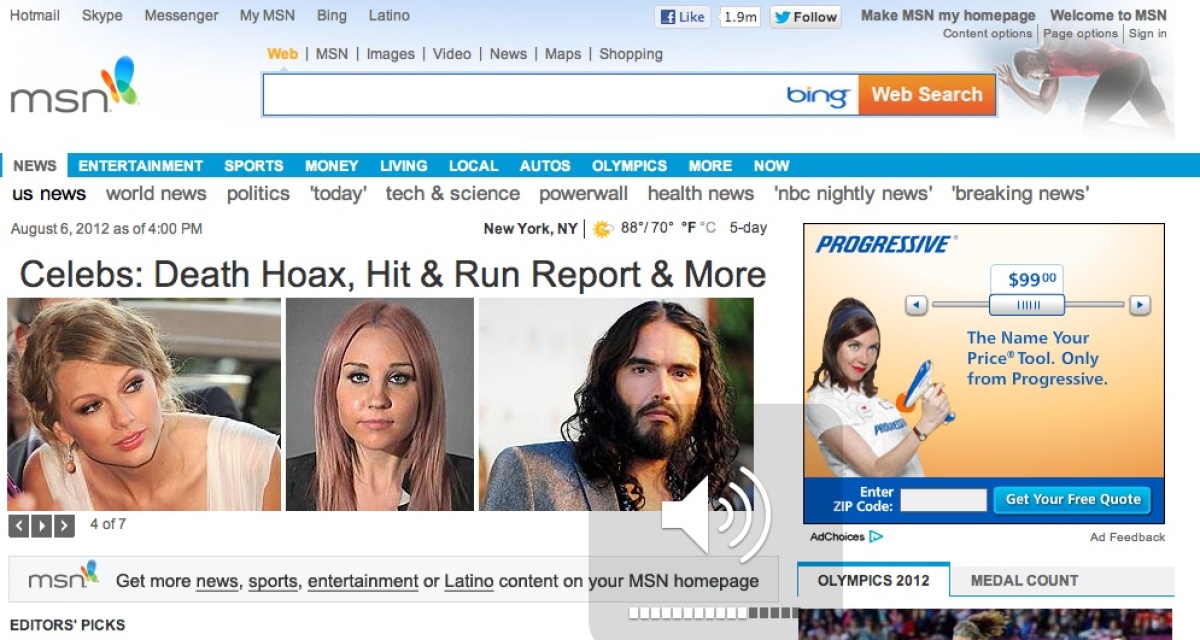Switch temperature to Fahrenheit
1200x640 pixels.
pos(688,228)
